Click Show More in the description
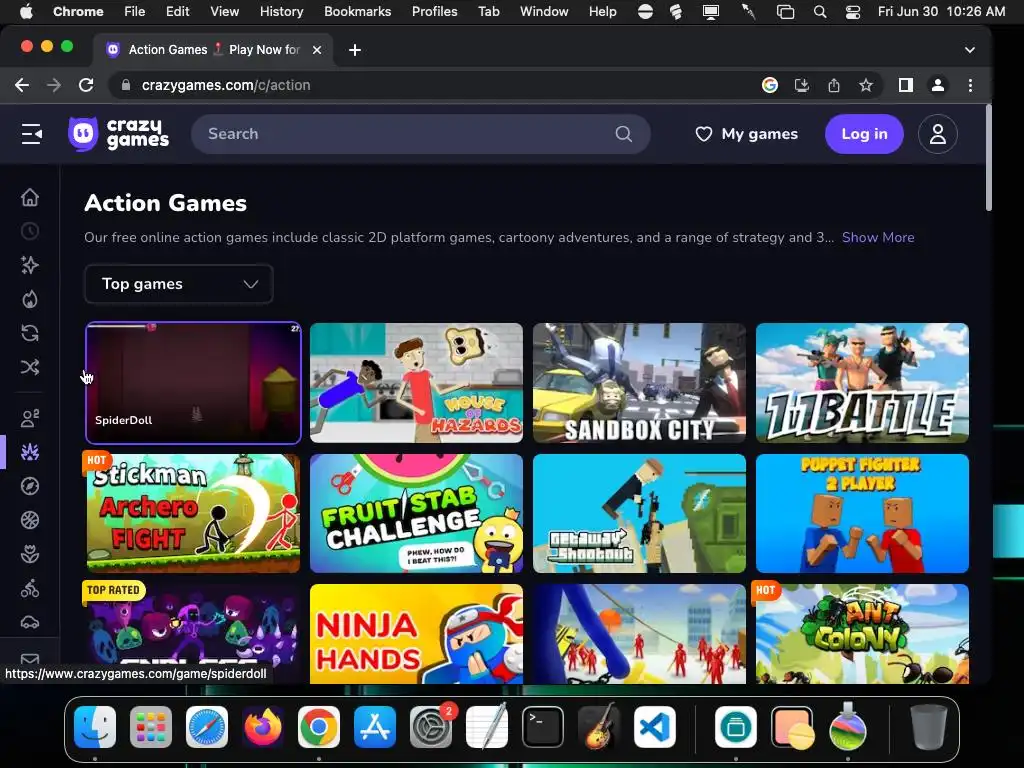This screenshot has height=768, width=1024. (878, 237)
